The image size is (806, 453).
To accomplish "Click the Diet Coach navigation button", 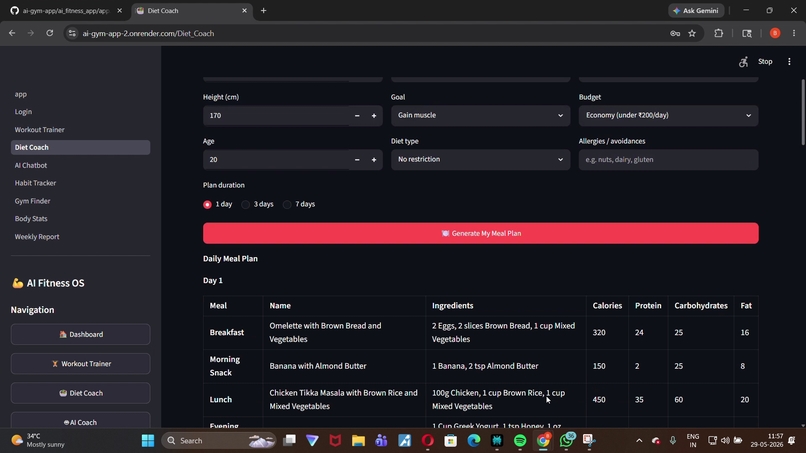I will 81,393.
